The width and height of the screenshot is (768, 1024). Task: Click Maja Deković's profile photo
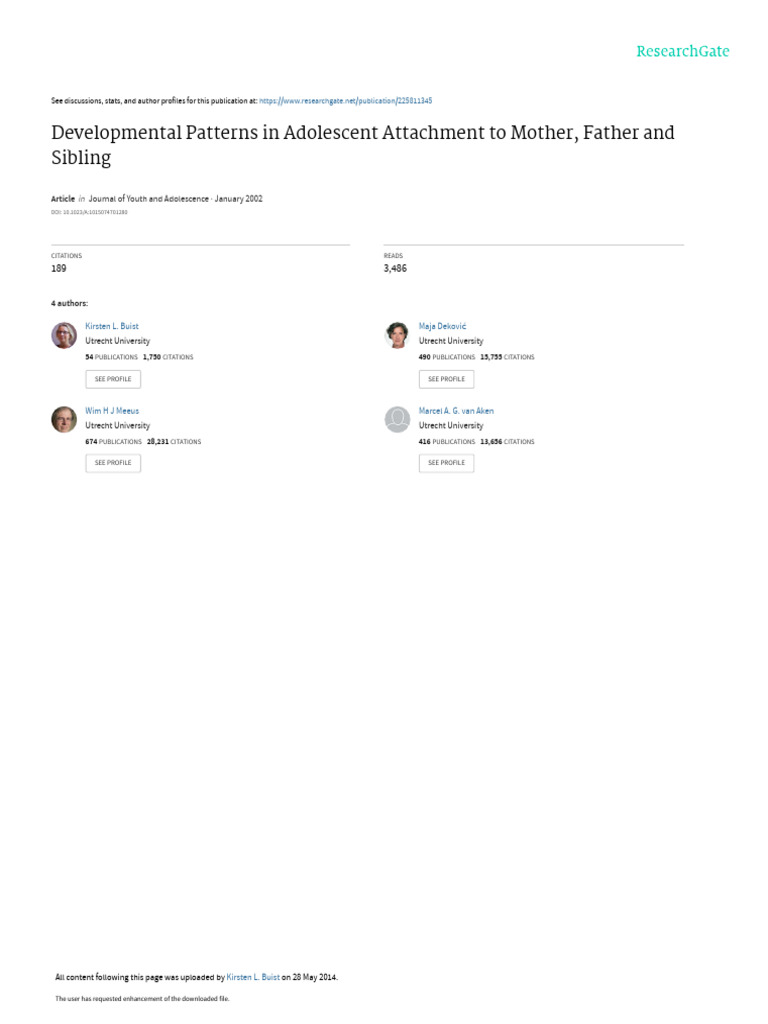click(397, 335)
